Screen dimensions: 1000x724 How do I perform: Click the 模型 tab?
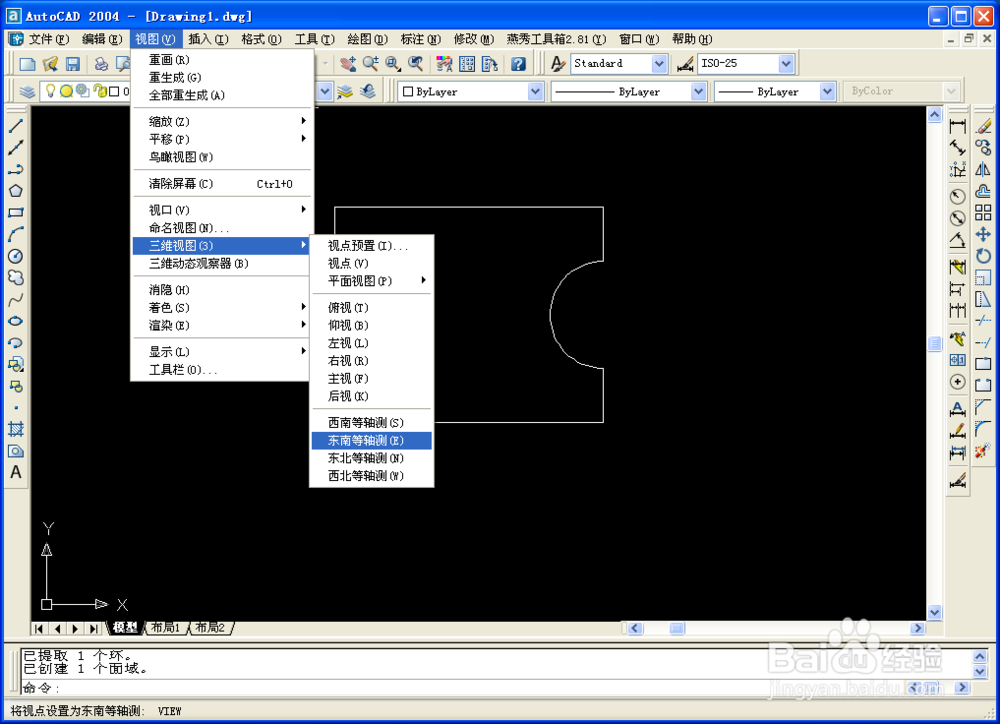pyautogui.click(x=123, y=628)
